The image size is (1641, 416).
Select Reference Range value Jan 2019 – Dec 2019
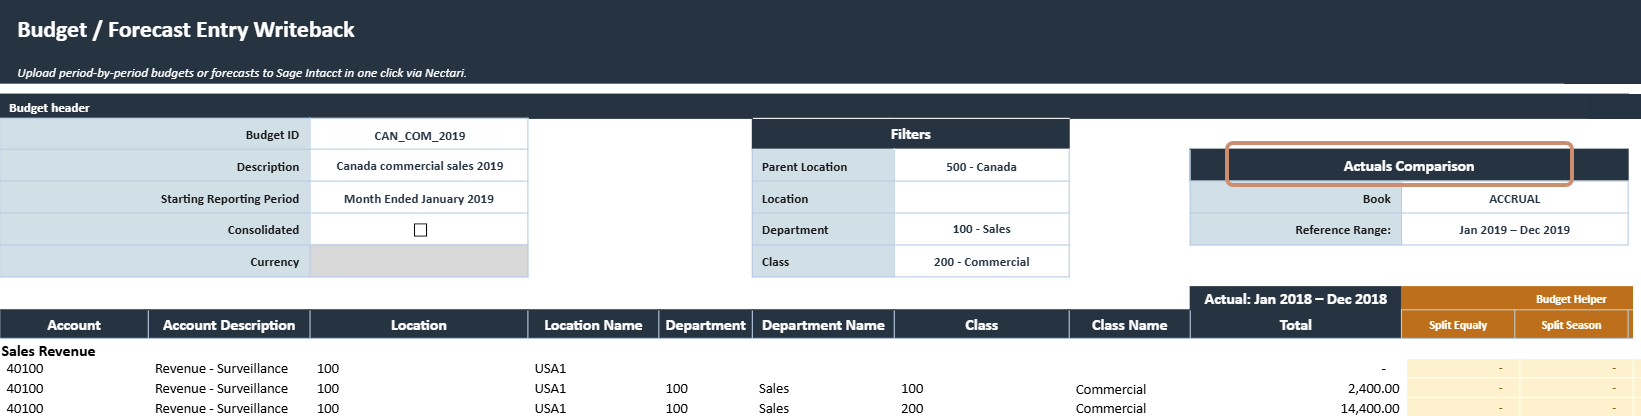tap(1514, 229)
